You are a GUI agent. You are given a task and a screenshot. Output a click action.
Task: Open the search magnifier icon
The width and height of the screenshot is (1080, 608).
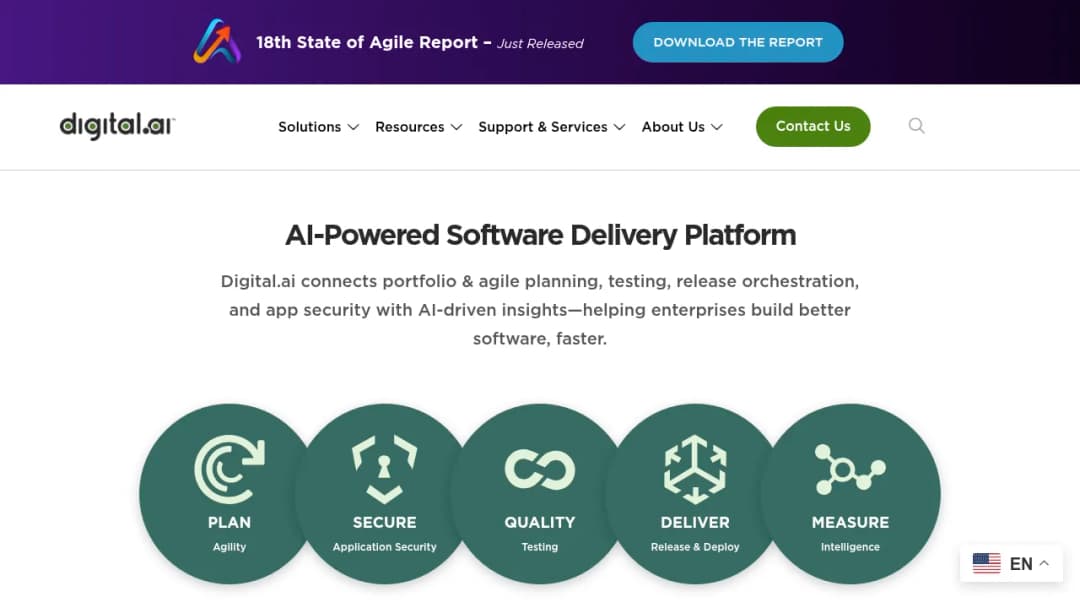(x=916, y=126)
